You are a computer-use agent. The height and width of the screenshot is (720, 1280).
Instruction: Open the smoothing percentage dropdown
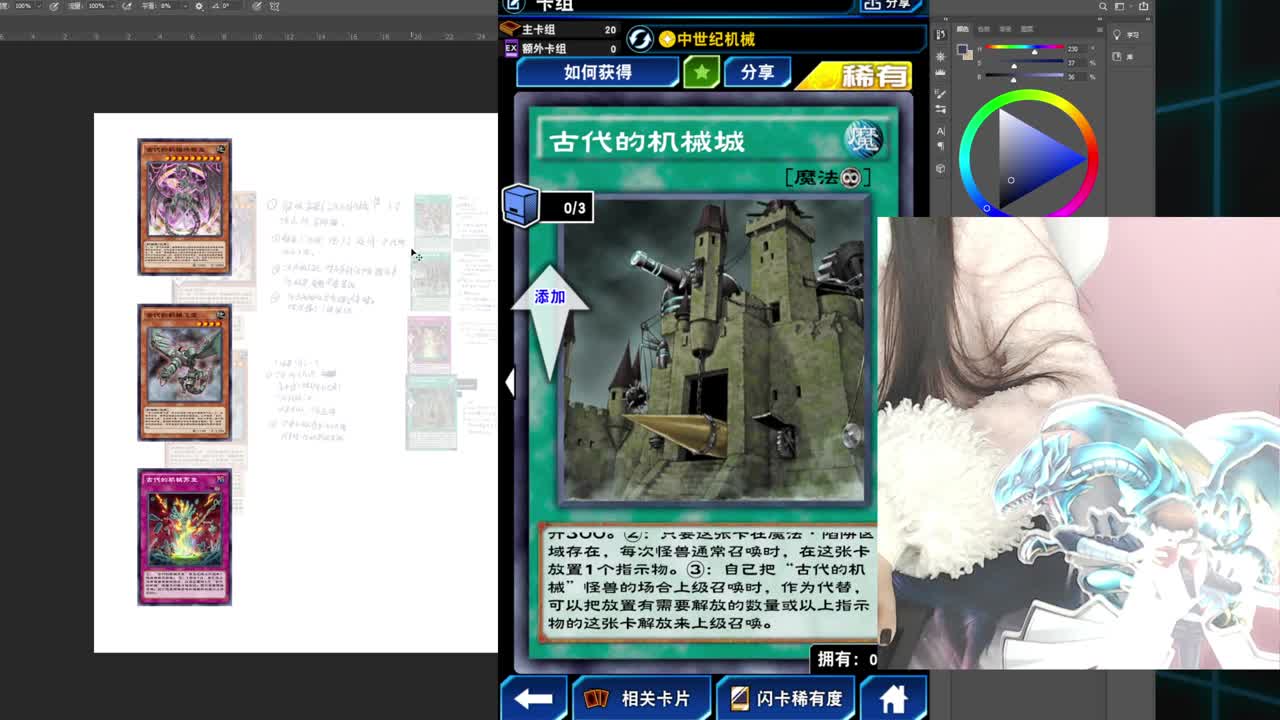[184, 6]
